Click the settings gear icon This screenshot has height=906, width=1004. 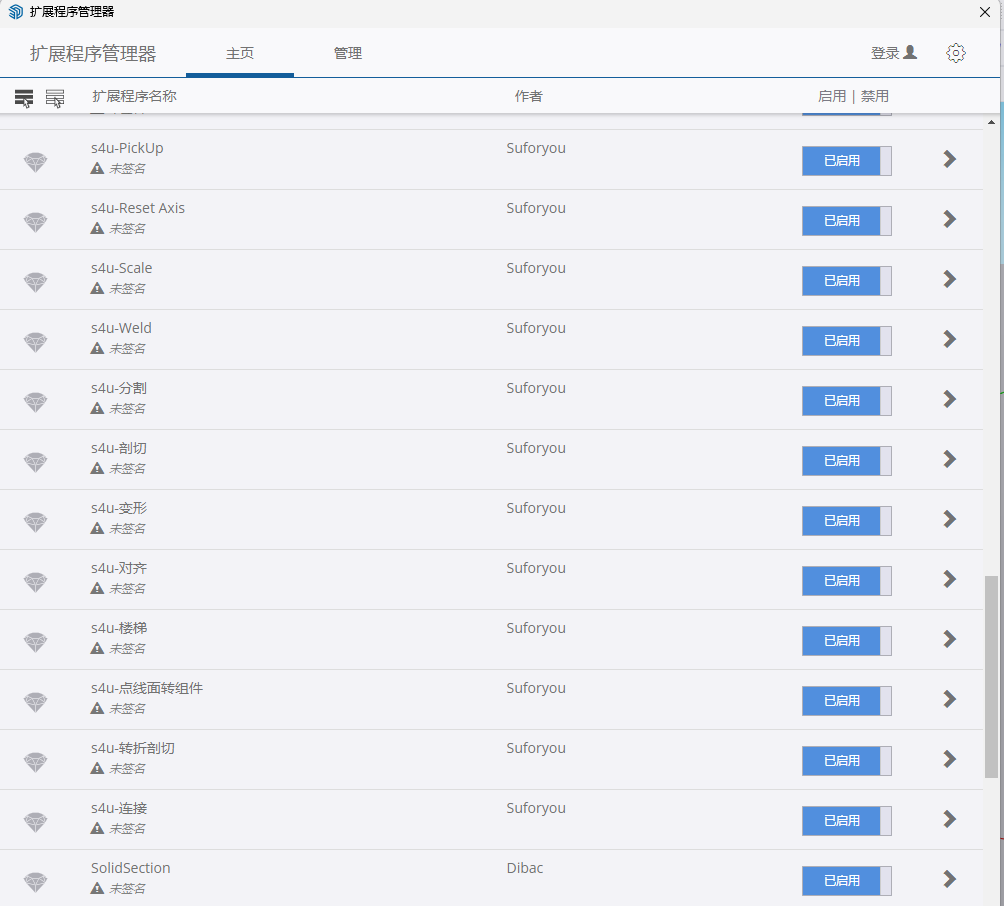click(955, 53)
